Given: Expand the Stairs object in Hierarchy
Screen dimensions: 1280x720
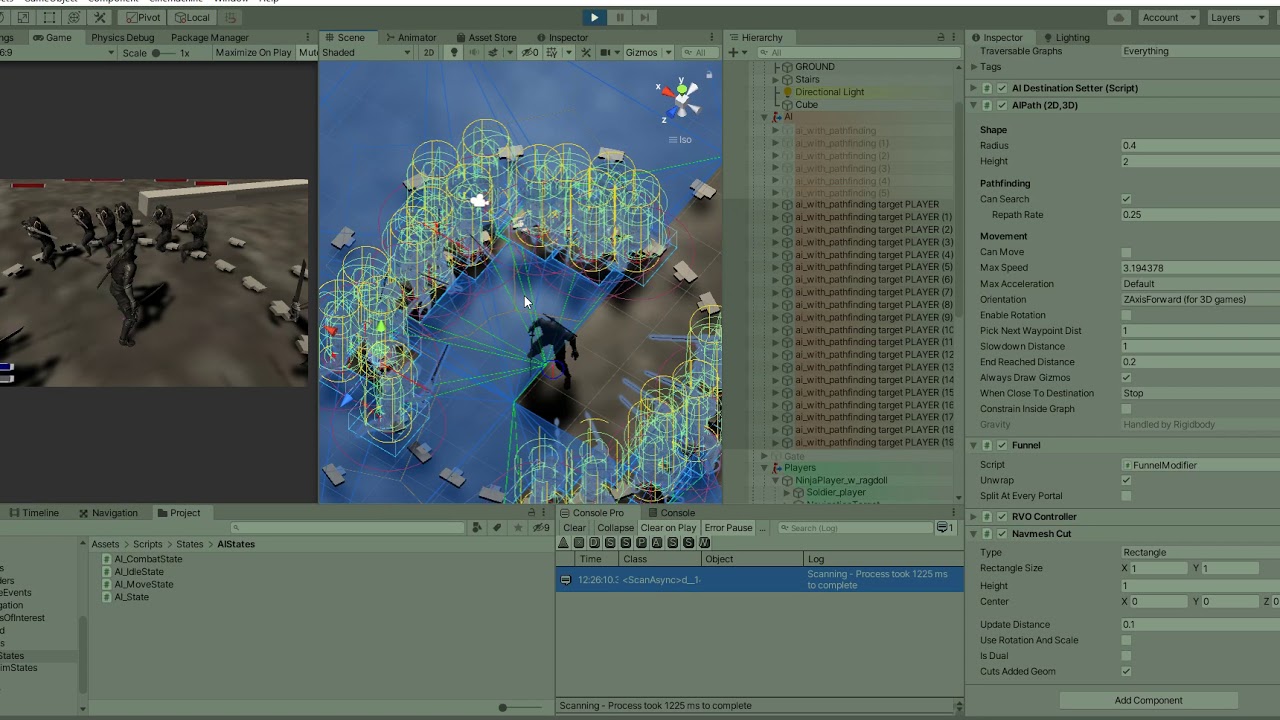Looking at the screenshot, I should [776, 79].
